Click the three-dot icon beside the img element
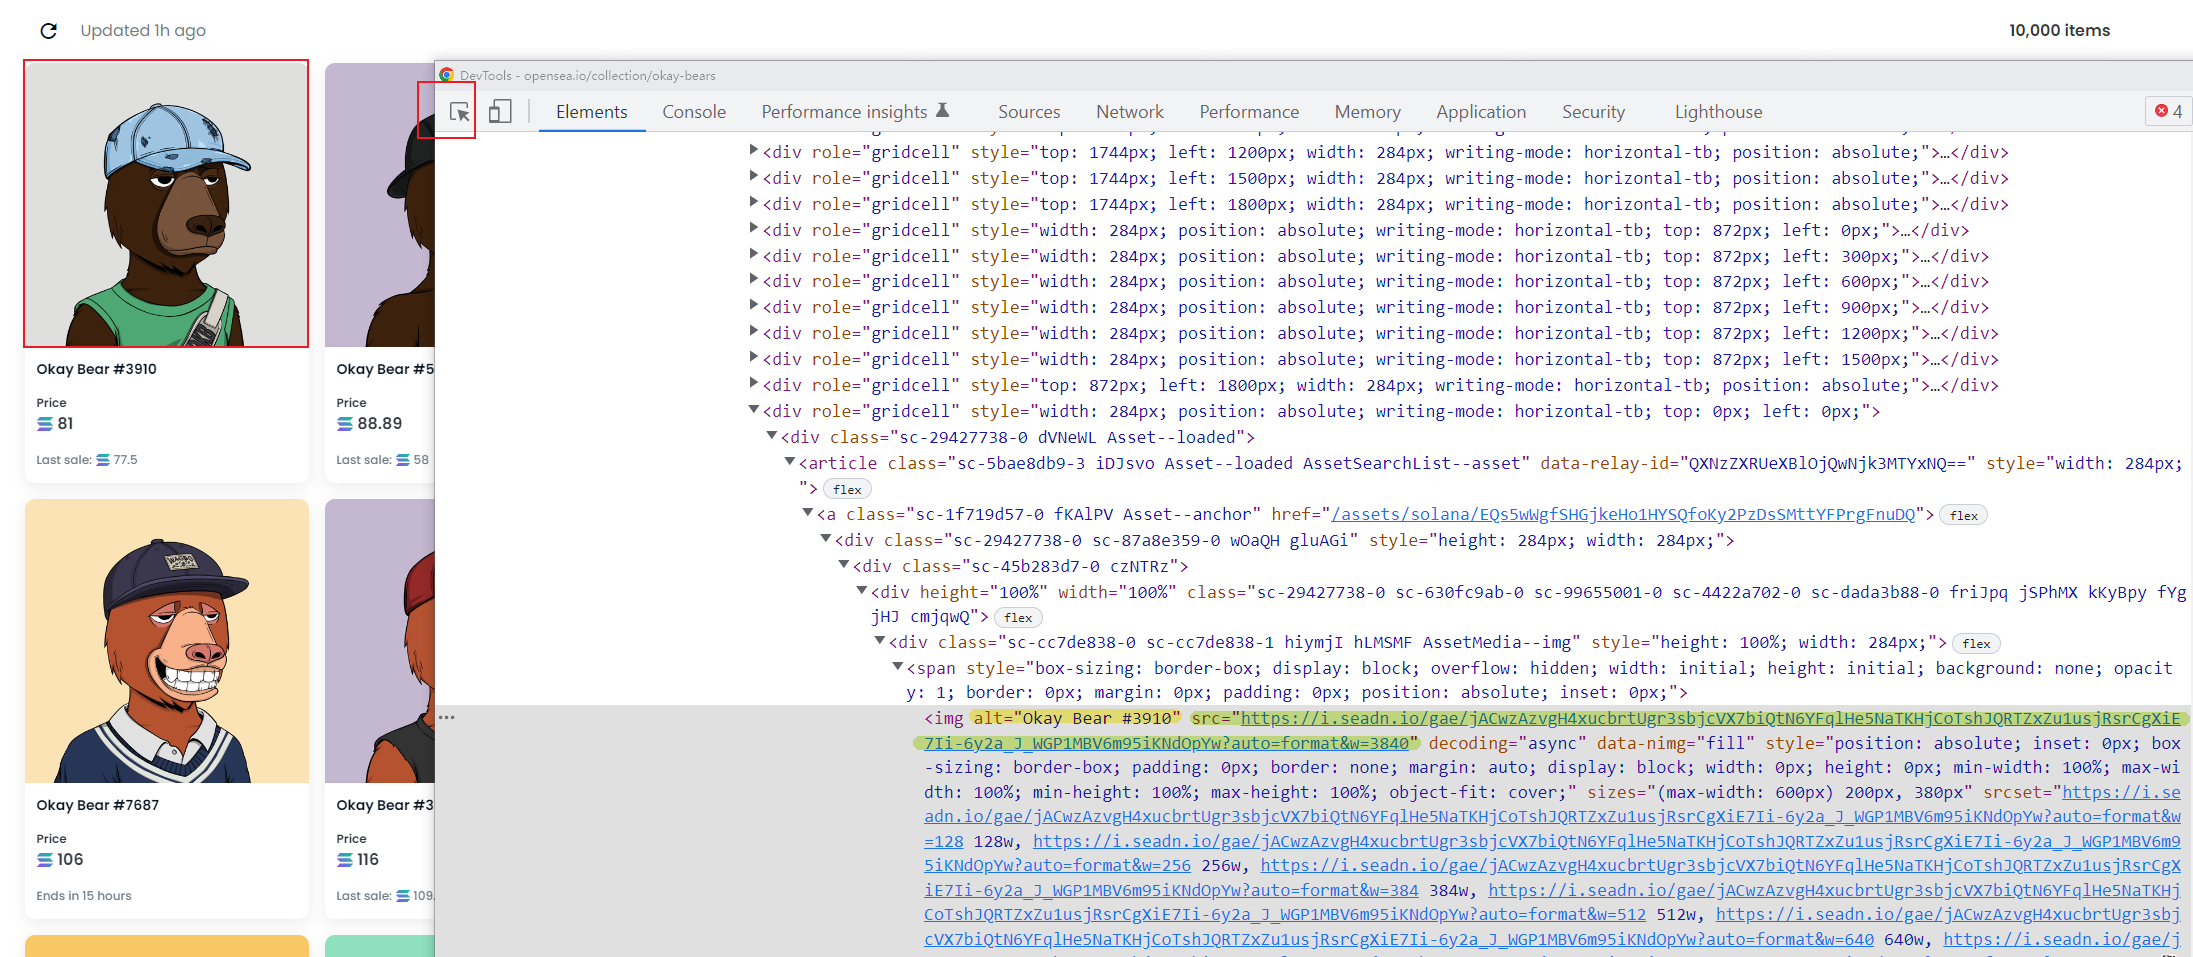This screenshot has width=2193, height=957. [x=446, y=717]
